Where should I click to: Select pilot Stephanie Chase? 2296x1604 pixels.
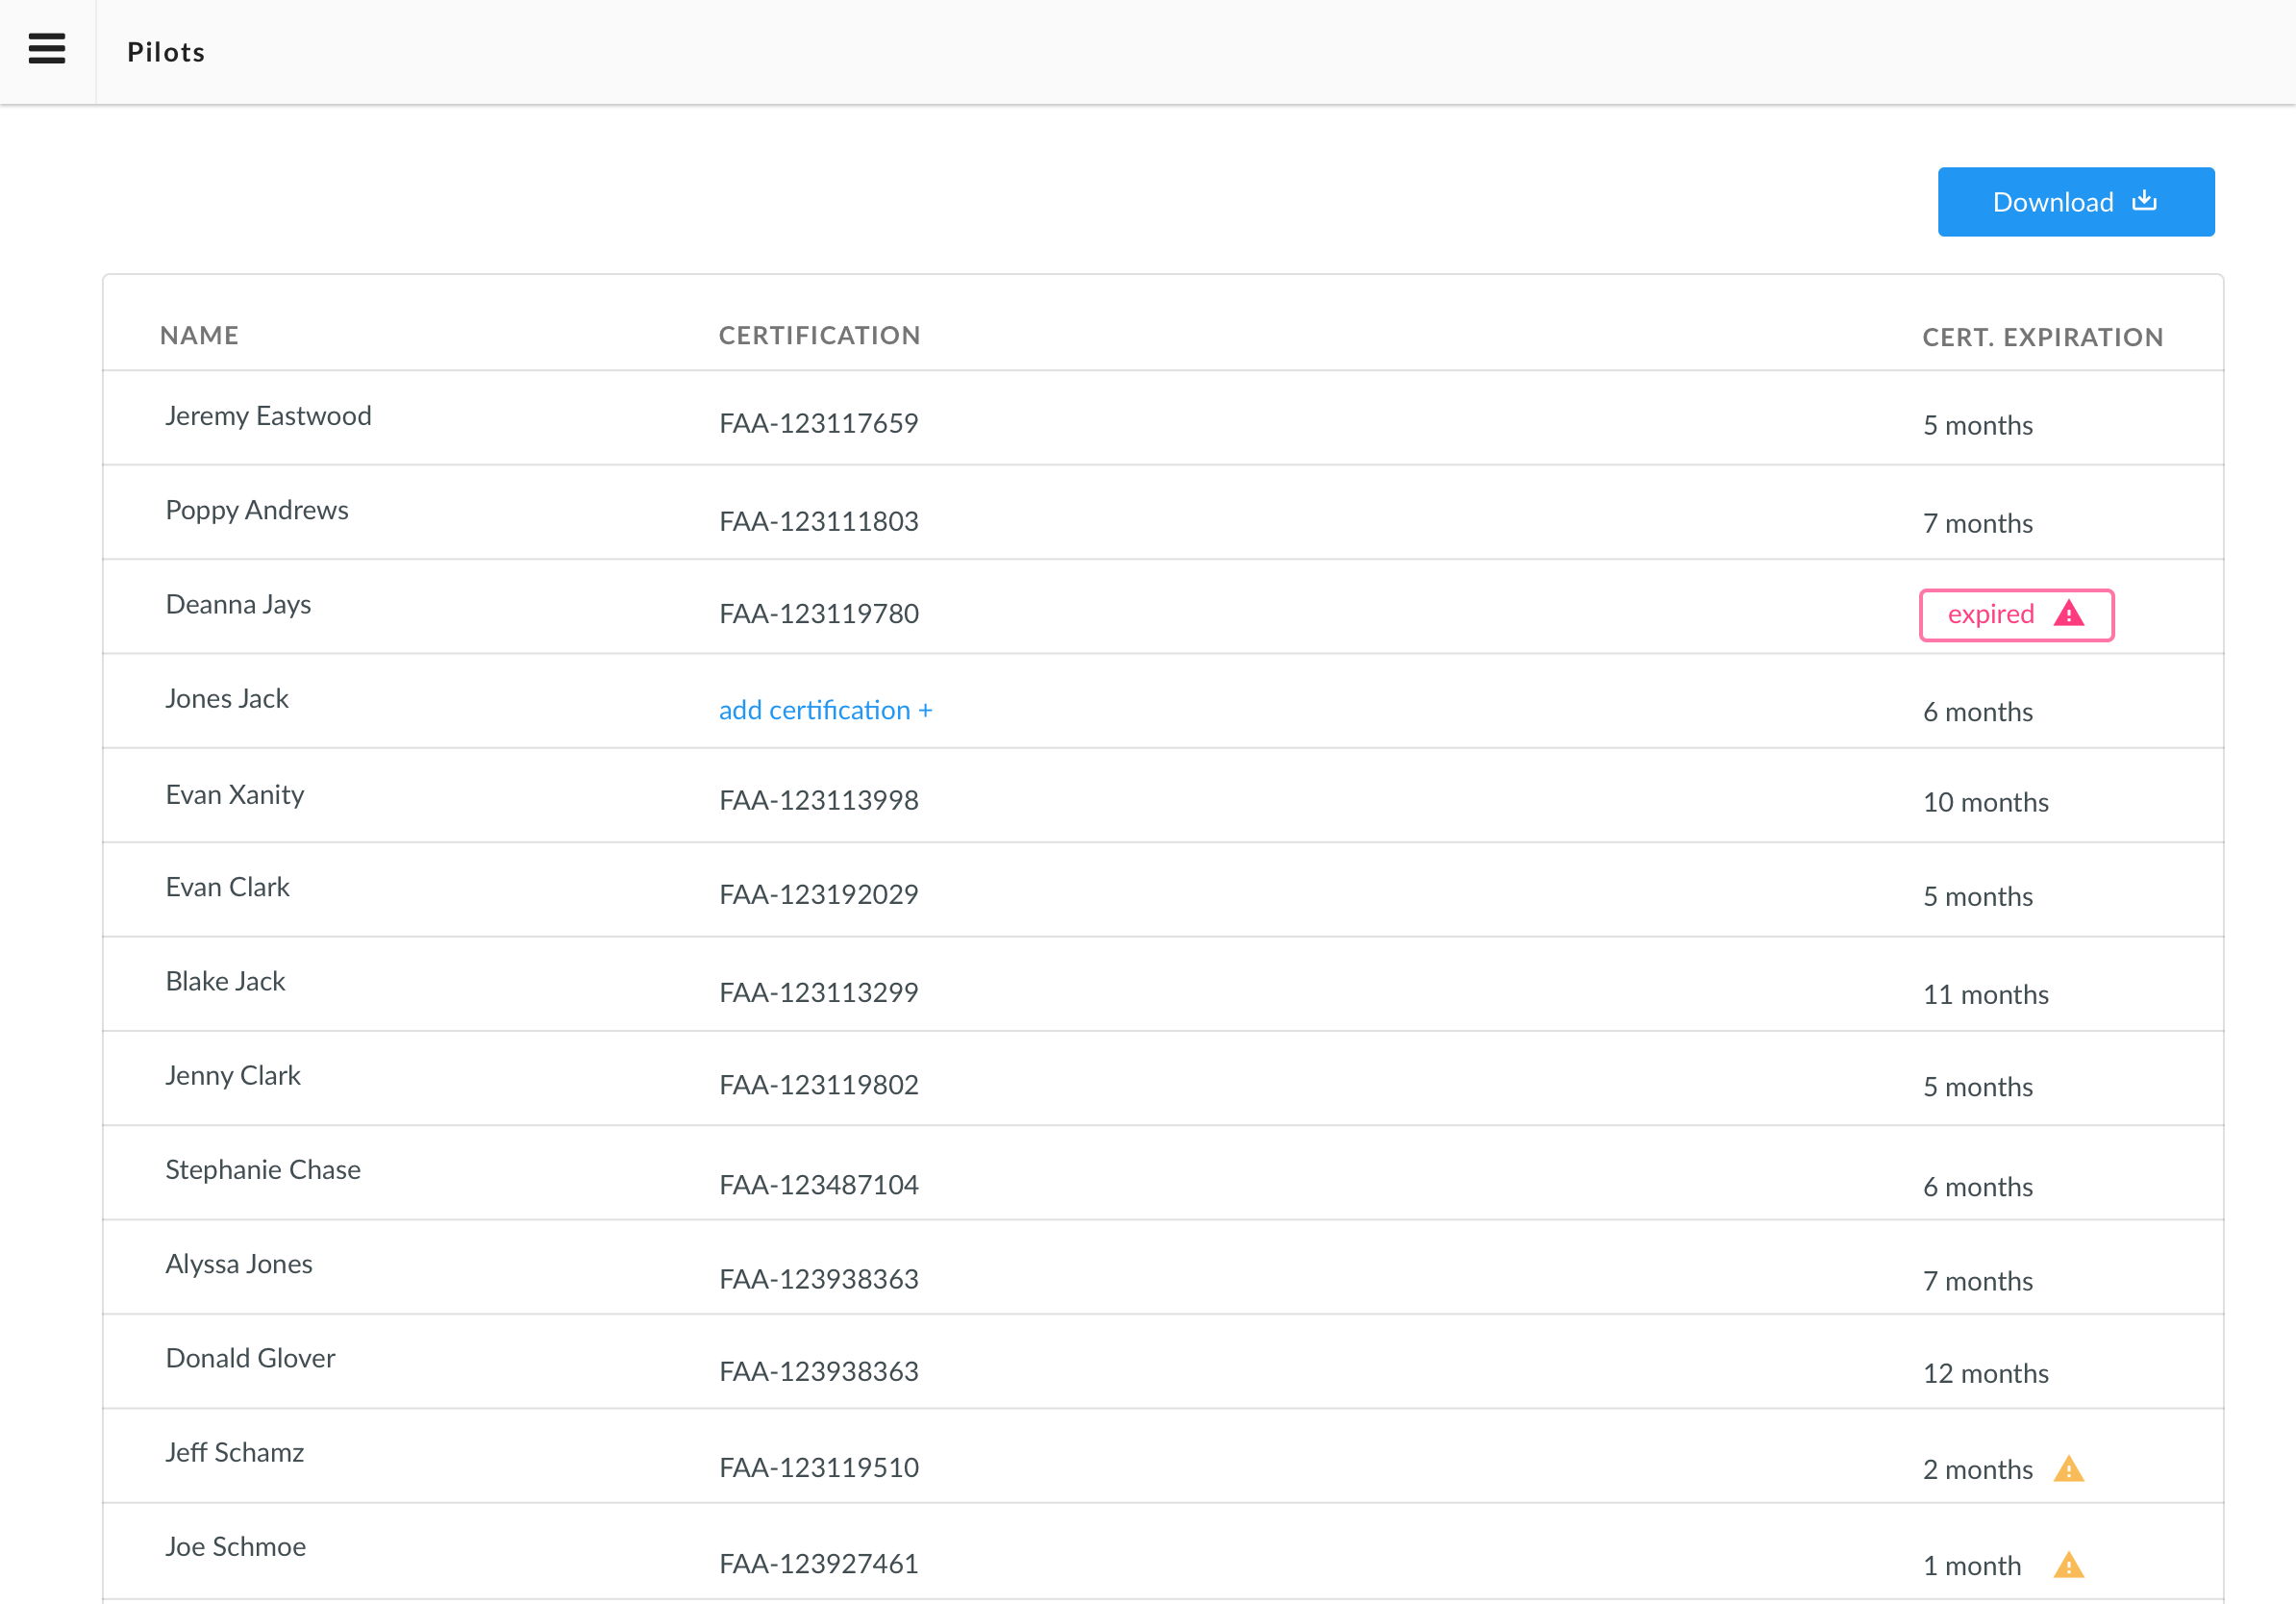click(x=263, y=1169)
